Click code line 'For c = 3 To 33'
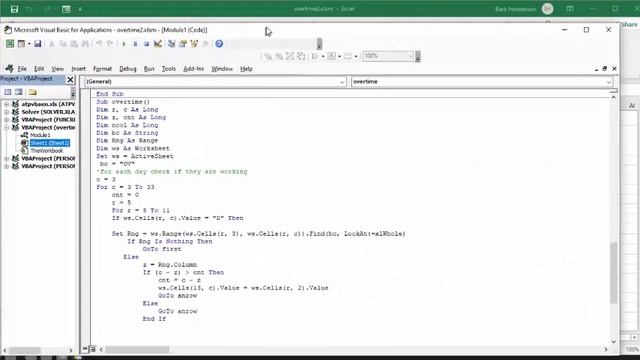640x360 pixels. click(125, 187)
